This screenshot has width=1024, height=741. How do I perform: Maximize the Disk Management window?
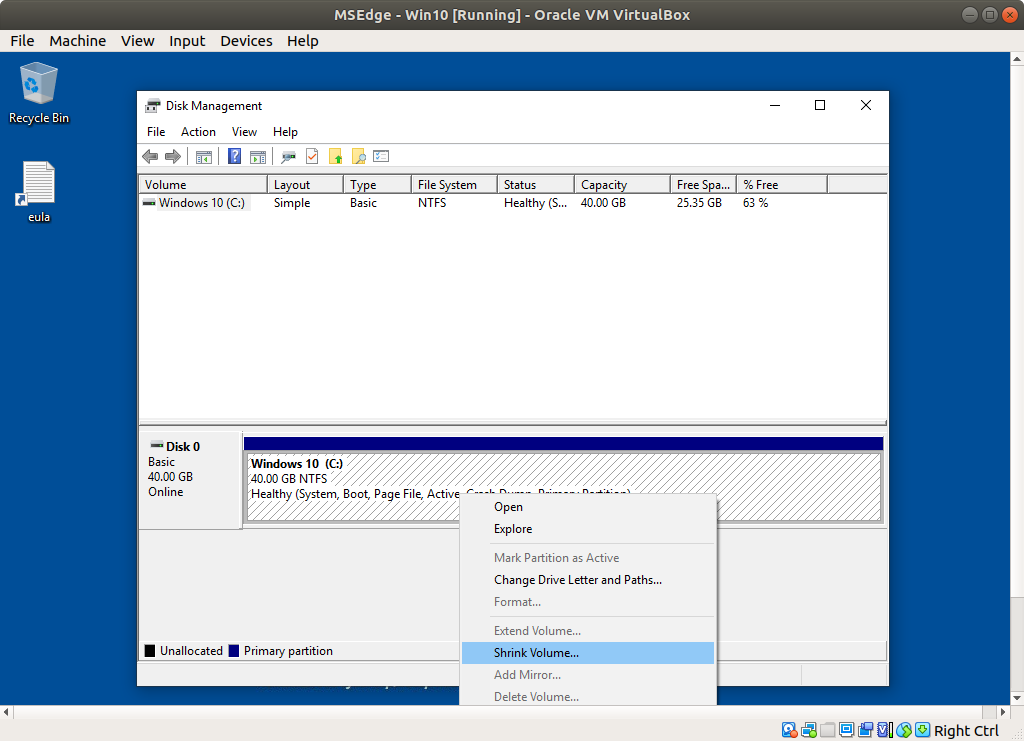(x=820, y=105)
